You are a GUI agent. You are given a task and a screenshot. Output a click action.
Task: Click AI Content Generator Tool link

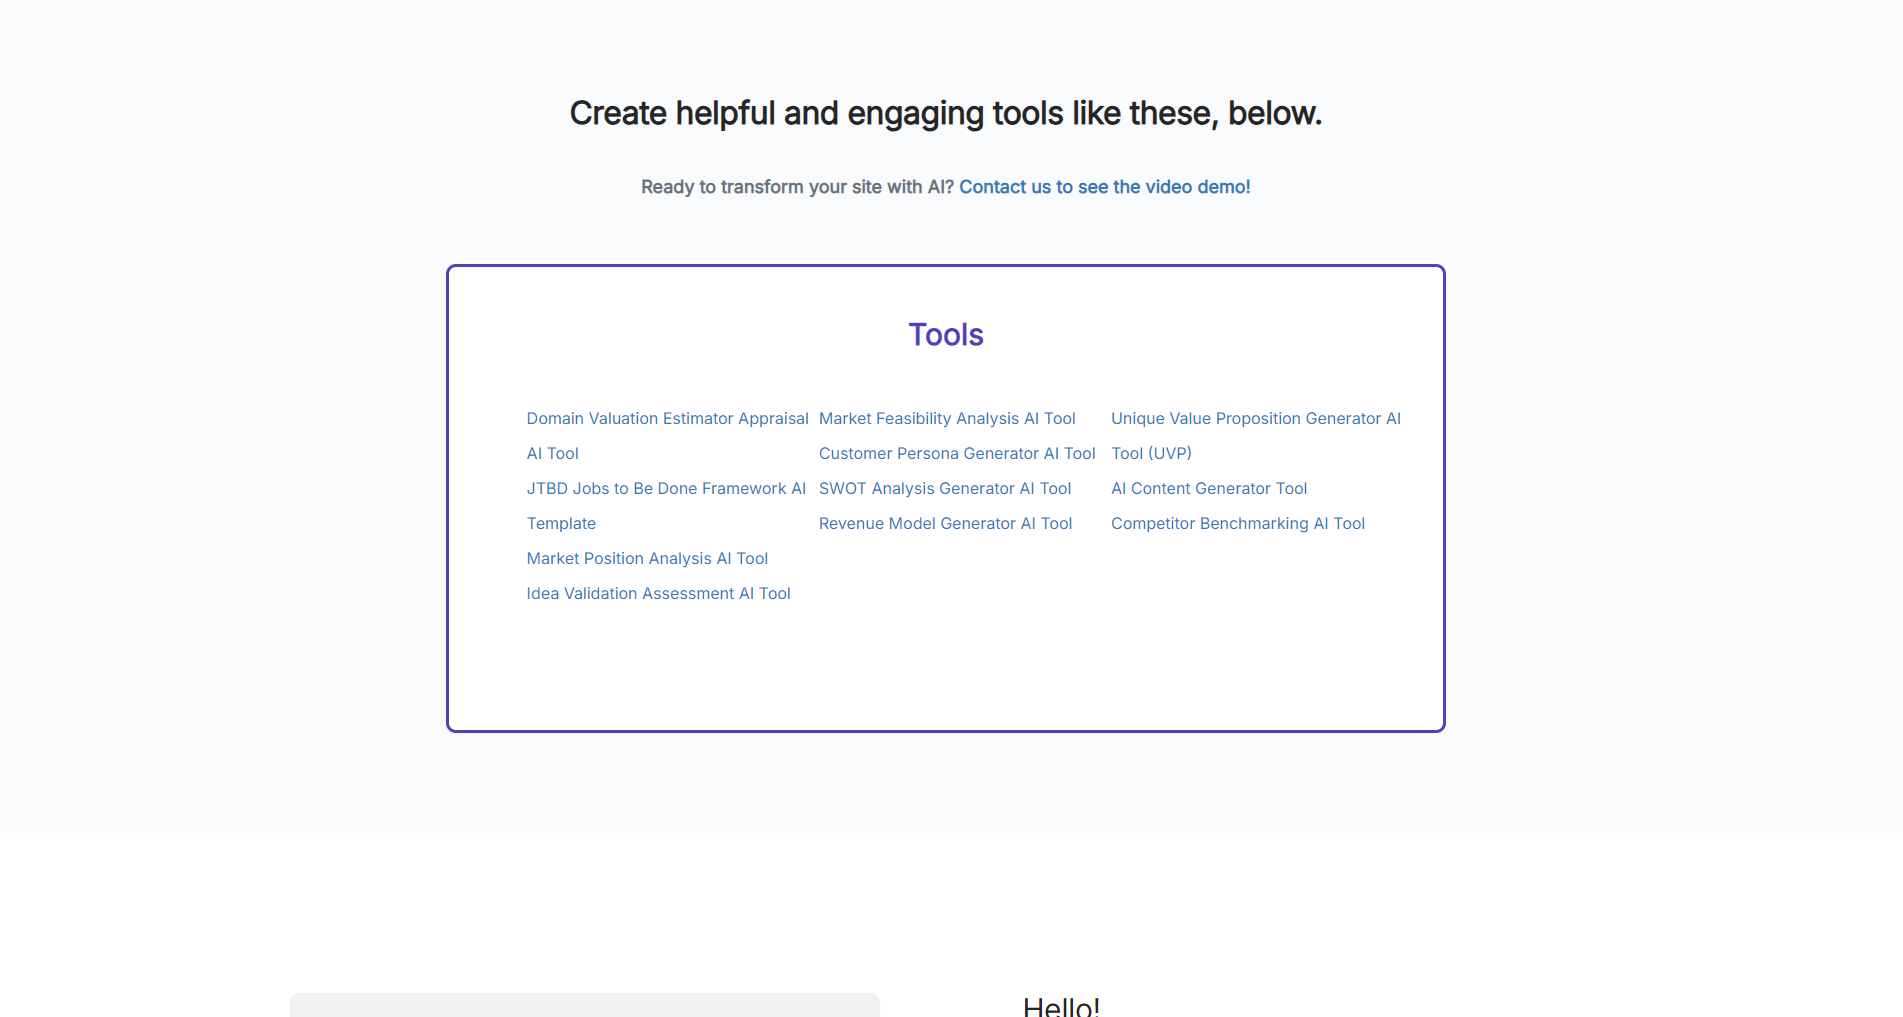pos(1208,489)
